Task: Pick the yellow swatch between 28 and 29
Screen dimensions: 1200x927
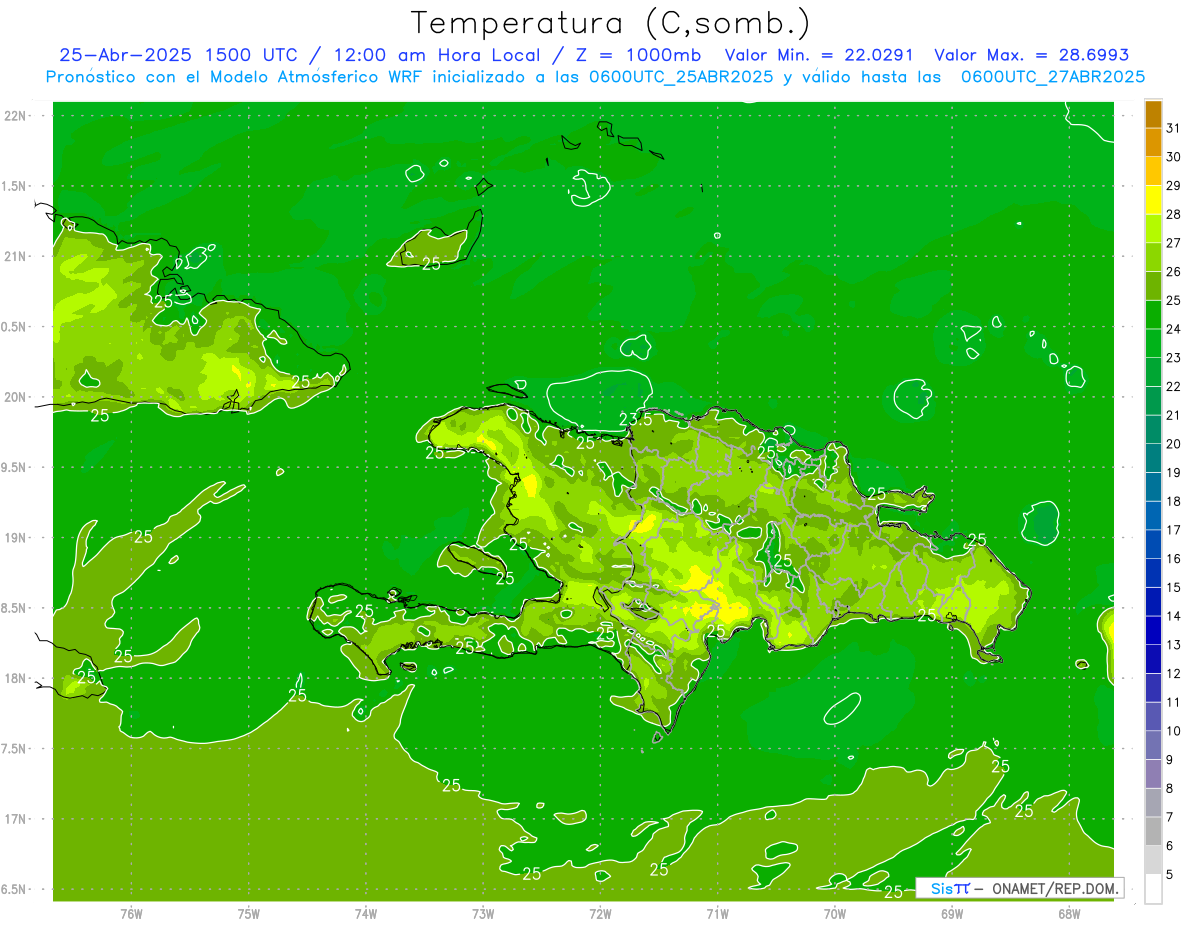Action: [1154, 200]
